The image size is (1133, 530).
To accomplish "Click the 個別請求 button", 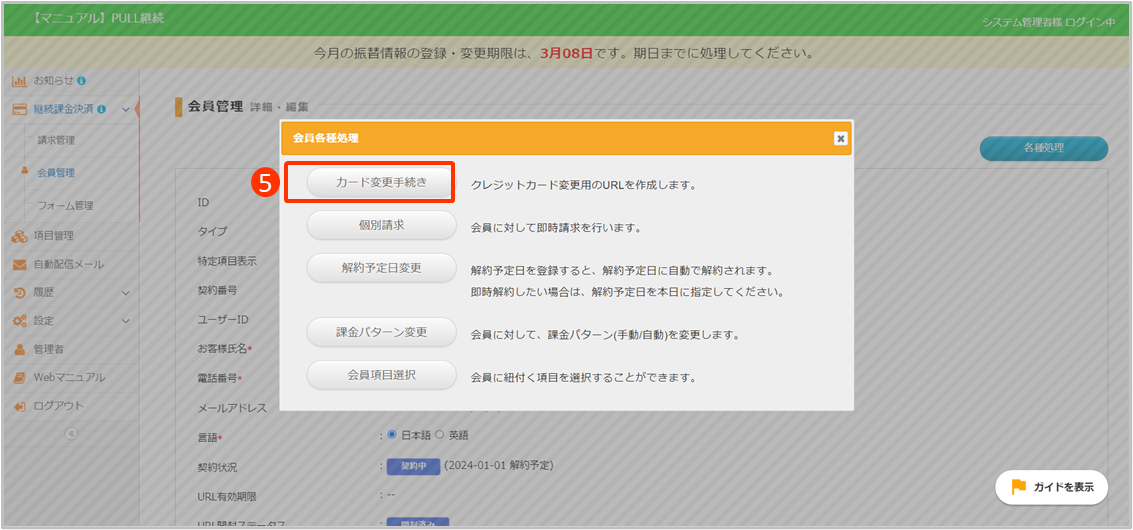I will [381, 226].
